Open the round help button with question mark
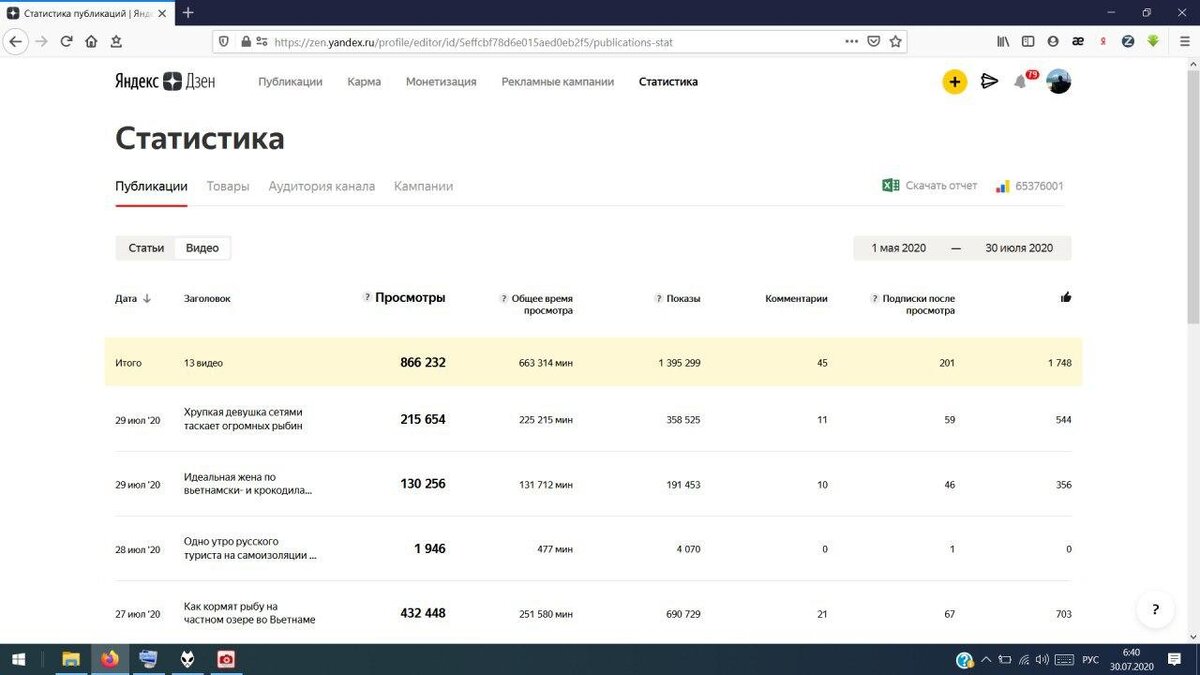This screenshot has width=1200, height=675. click(x=1155, y=609)
